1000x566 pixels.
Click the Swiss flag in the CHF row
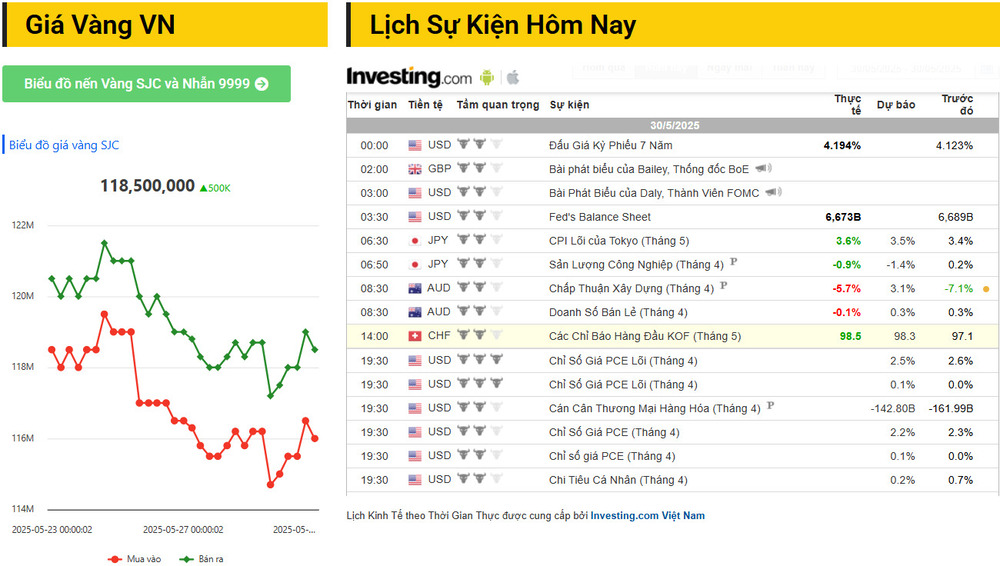coord(415,336)
